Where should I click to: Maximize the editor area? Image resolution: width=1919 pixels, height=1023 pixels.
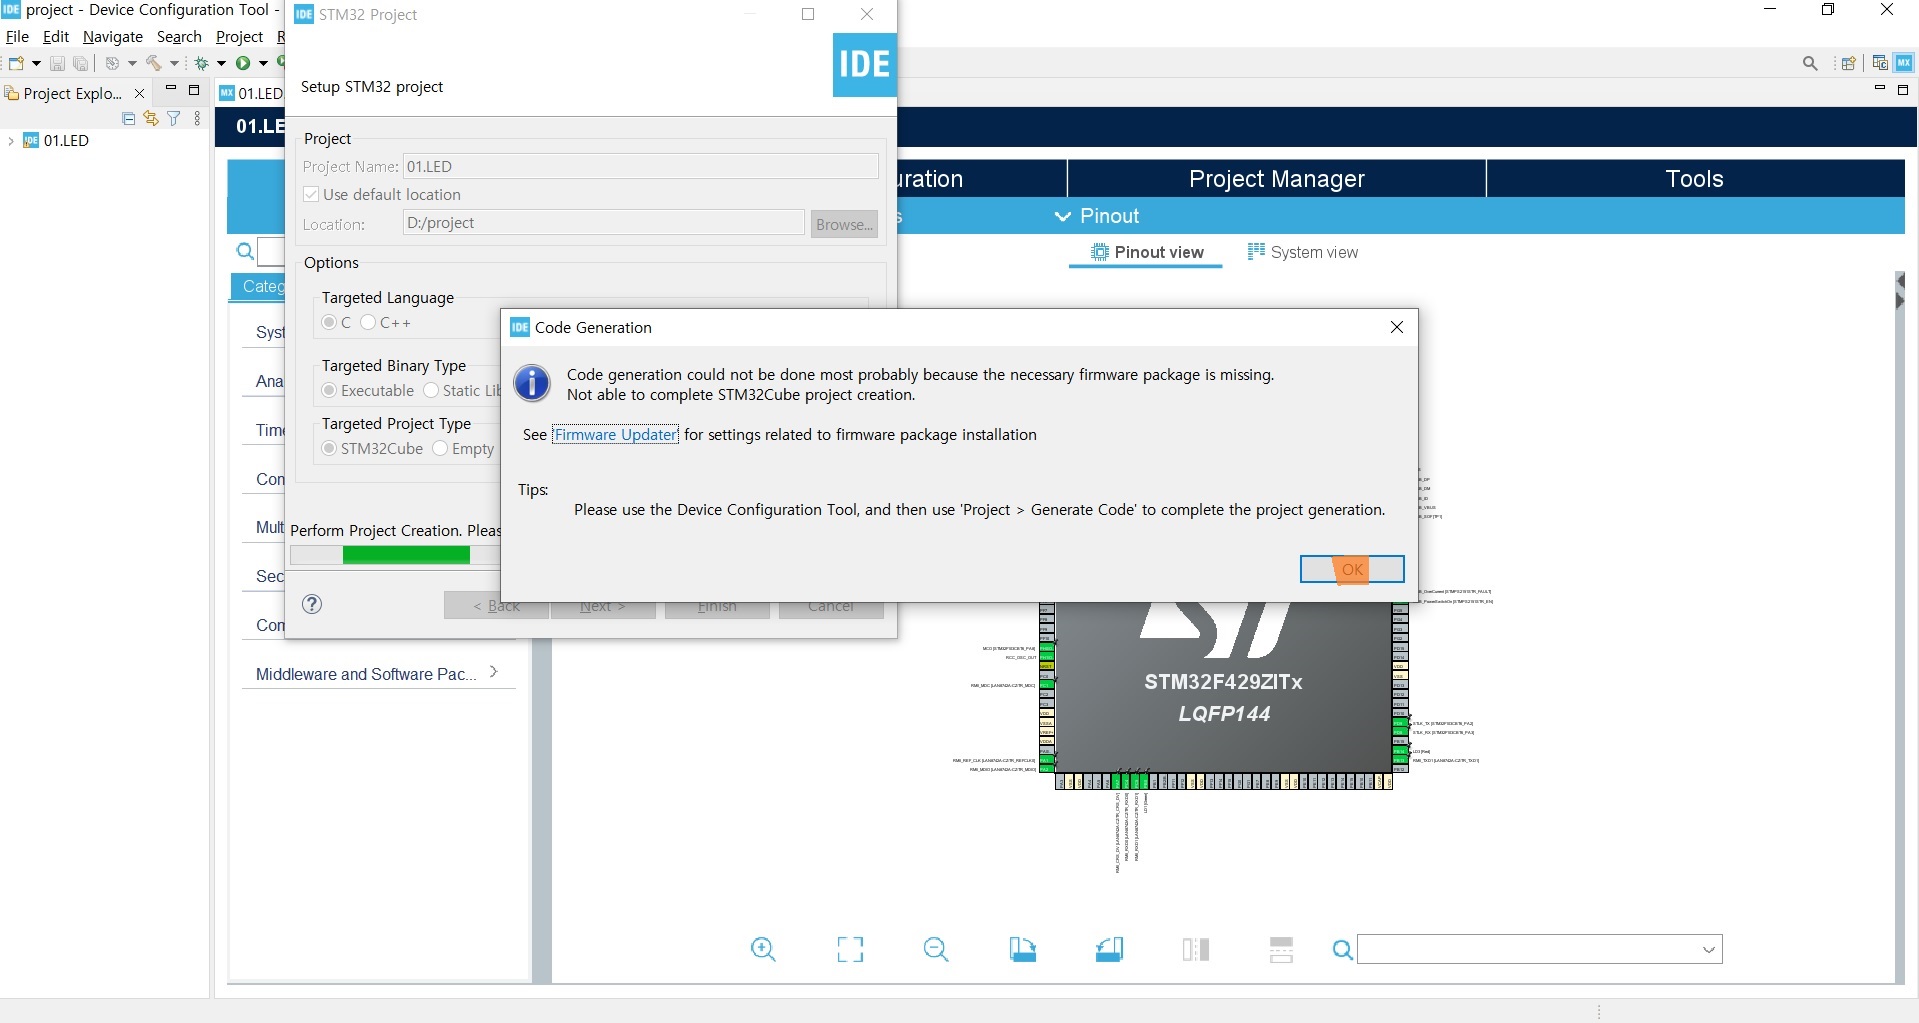1903,90
